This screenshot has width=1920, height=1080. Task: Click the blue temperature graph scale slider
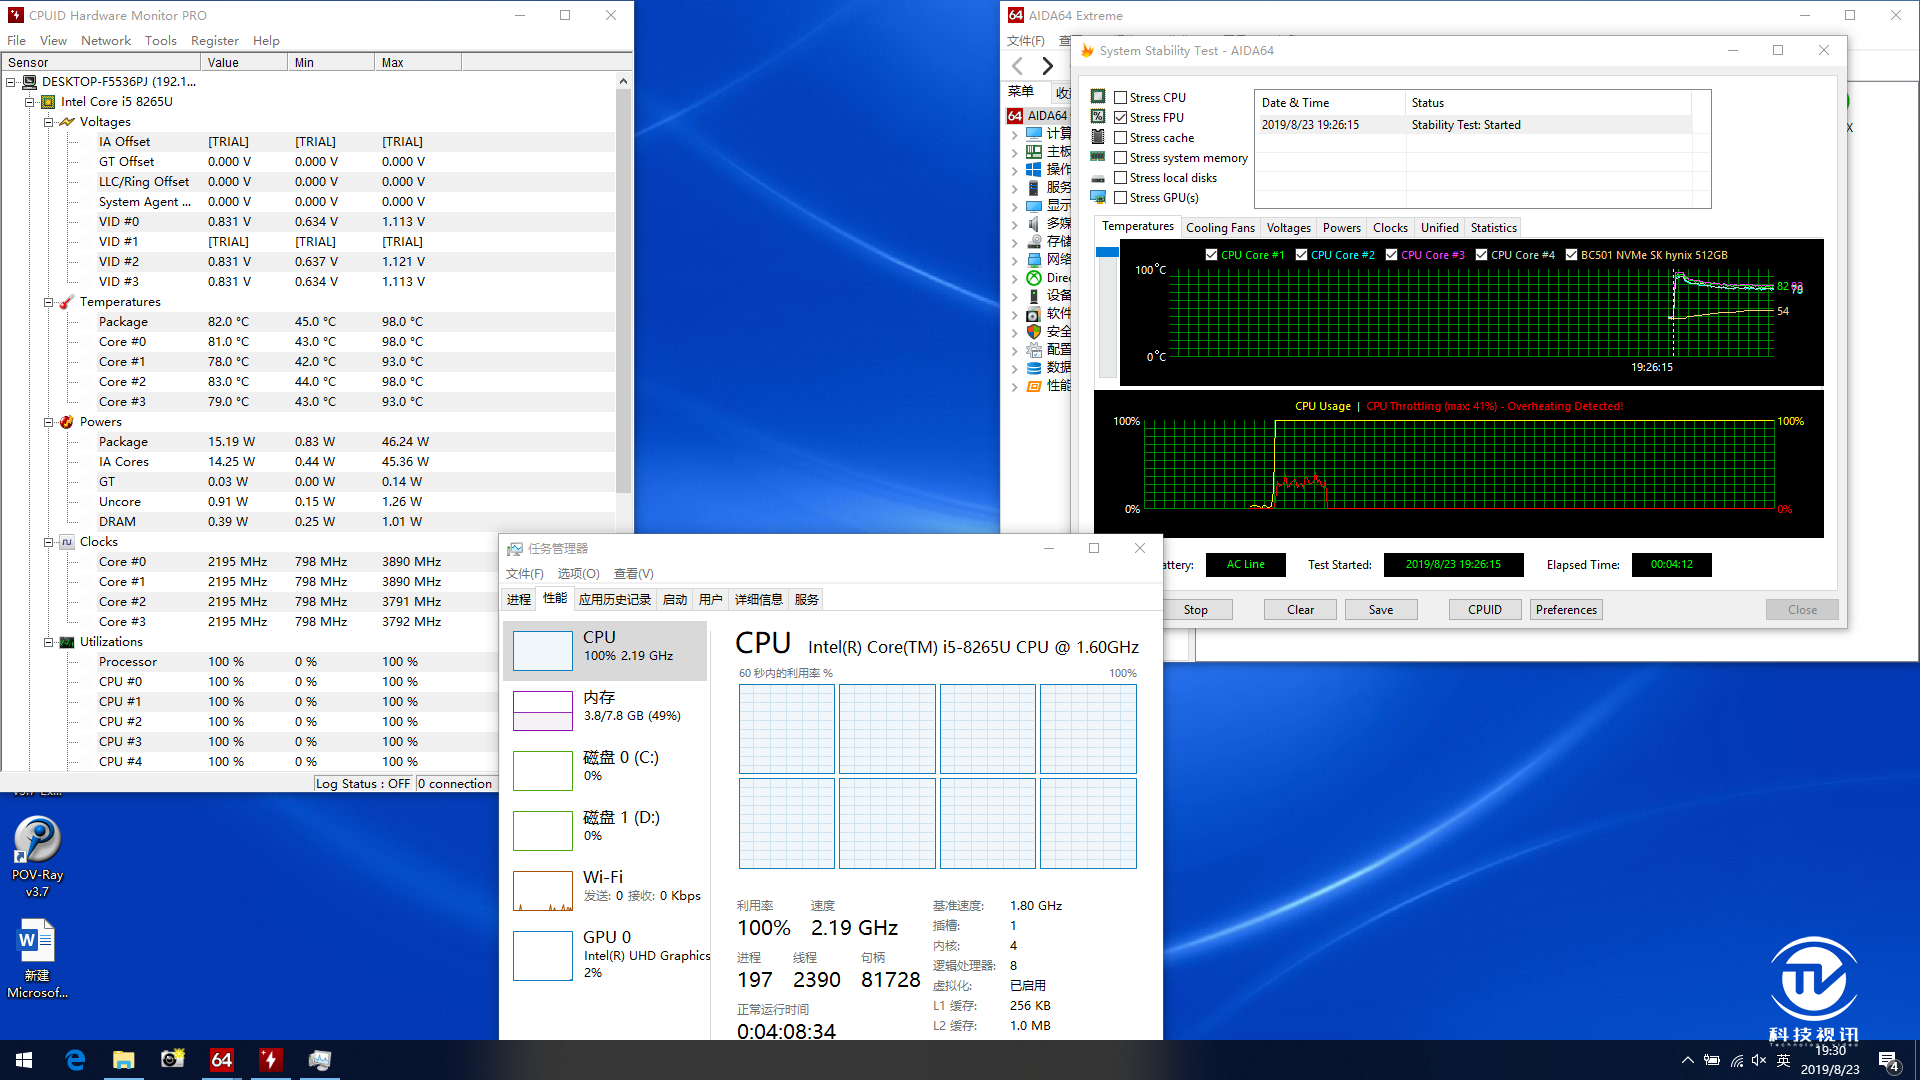tap(1107, 252)
